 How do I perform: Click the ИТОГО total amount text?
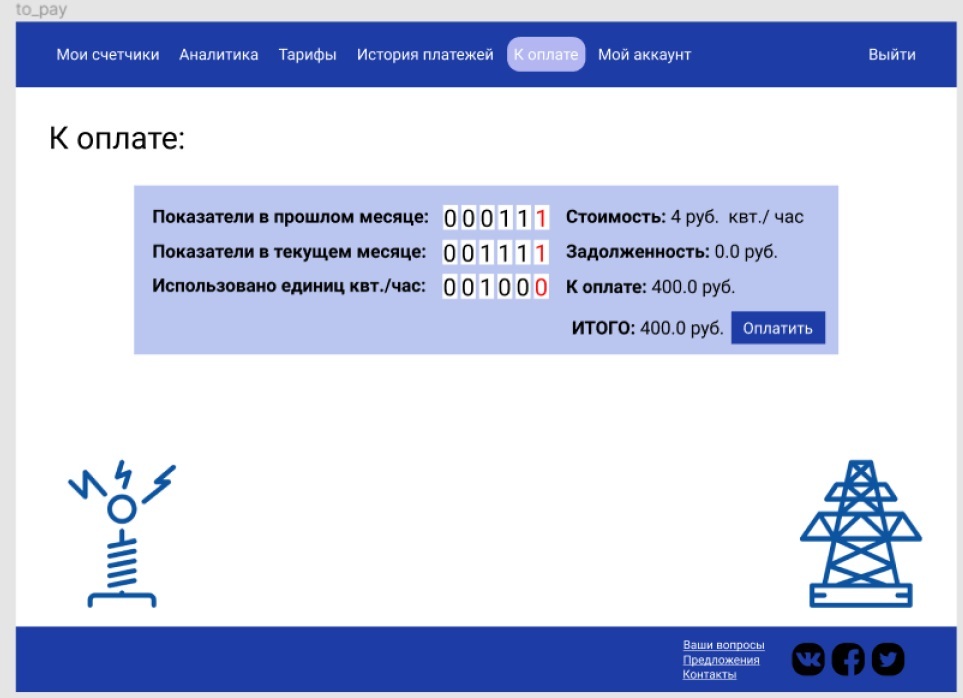(x=647, y=328)
